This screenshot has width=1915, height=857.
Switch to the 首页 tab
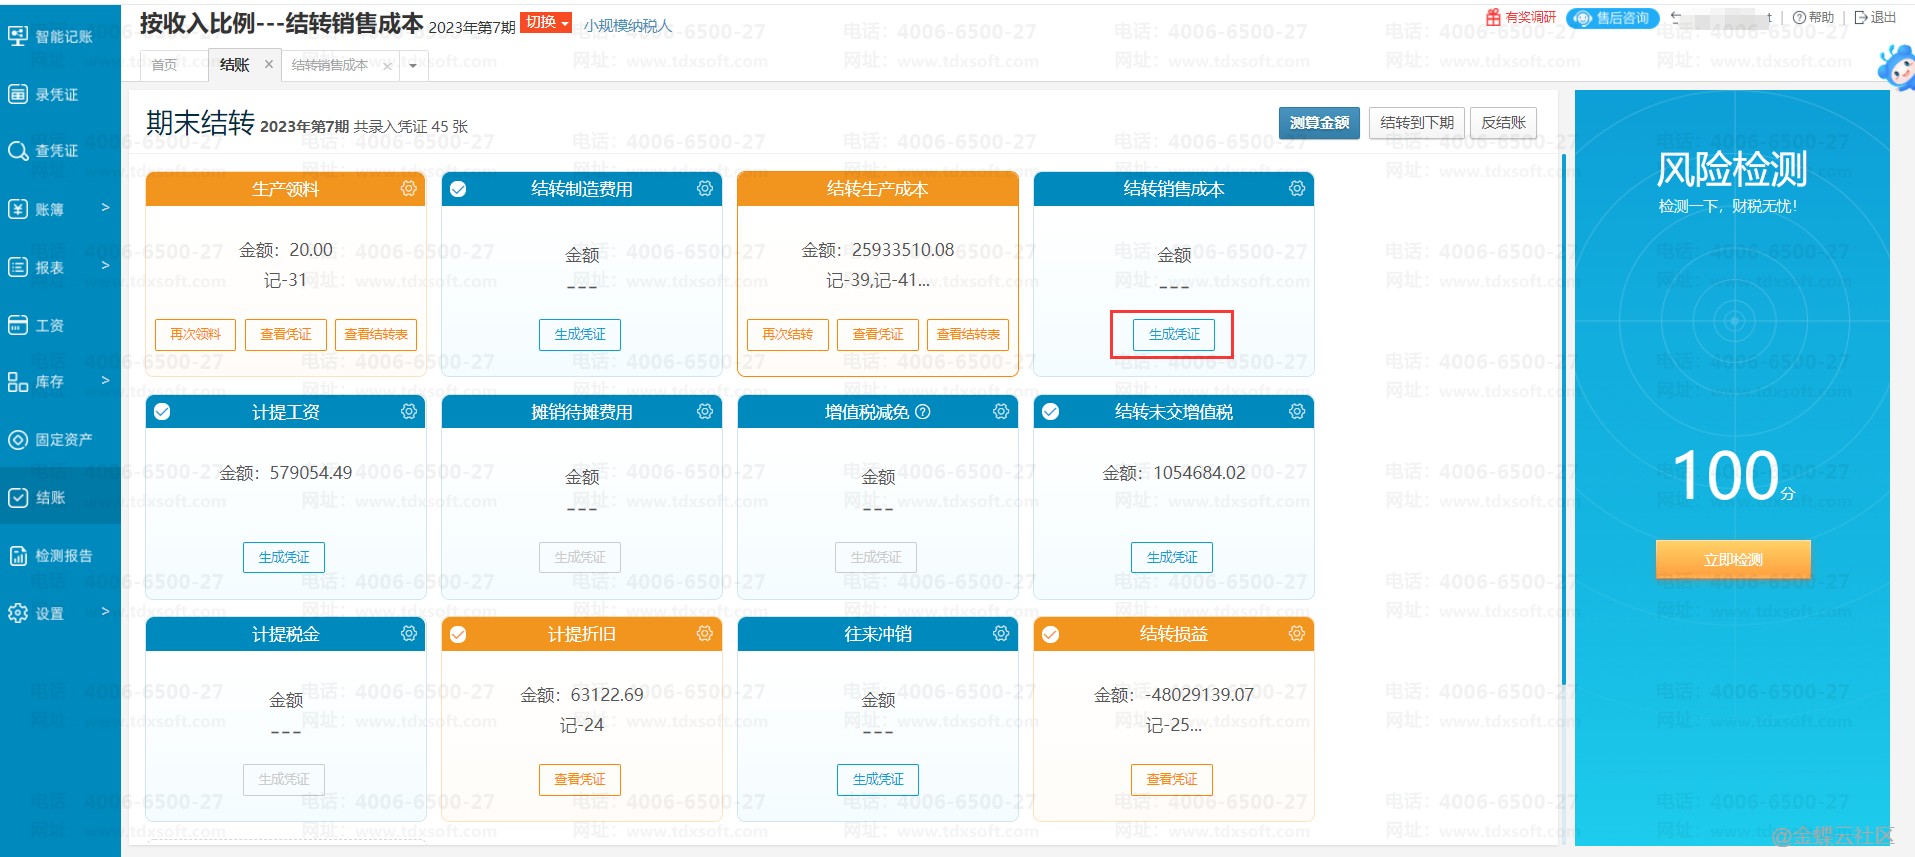pyautogui.click(x=164, y=65)
